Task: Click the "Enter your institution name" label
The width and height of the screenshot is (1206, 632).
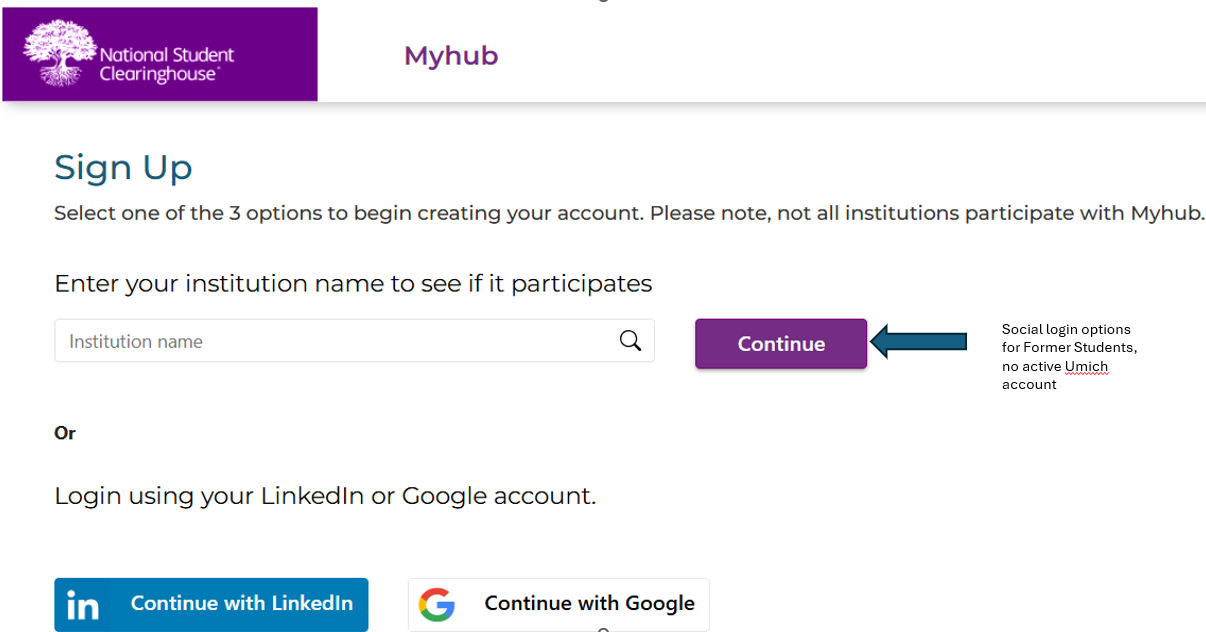Action: point(353,284)
